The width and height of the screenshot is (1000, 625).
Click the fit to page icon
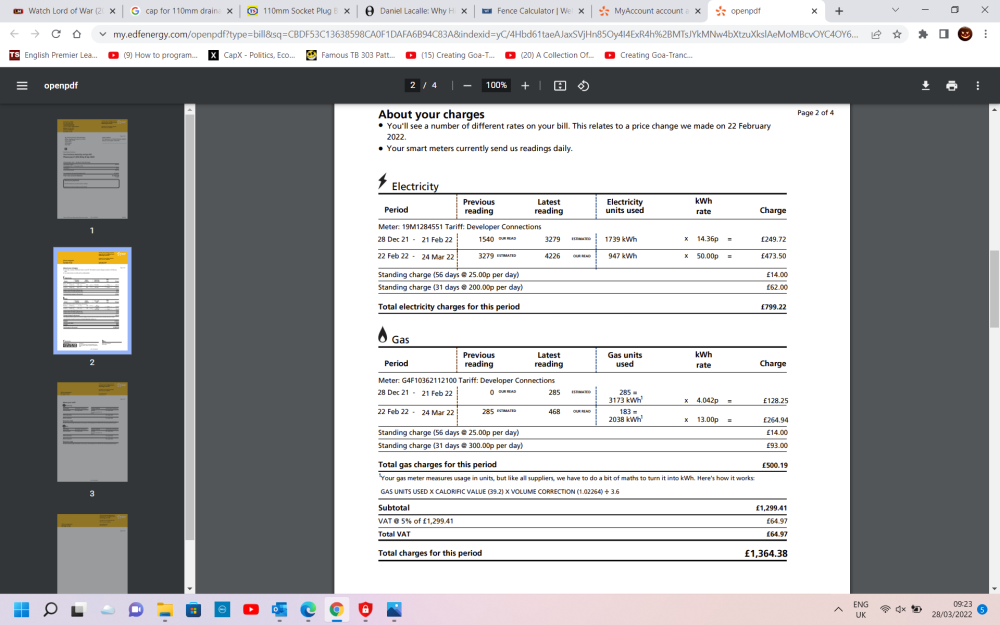[x=560, y=85]
